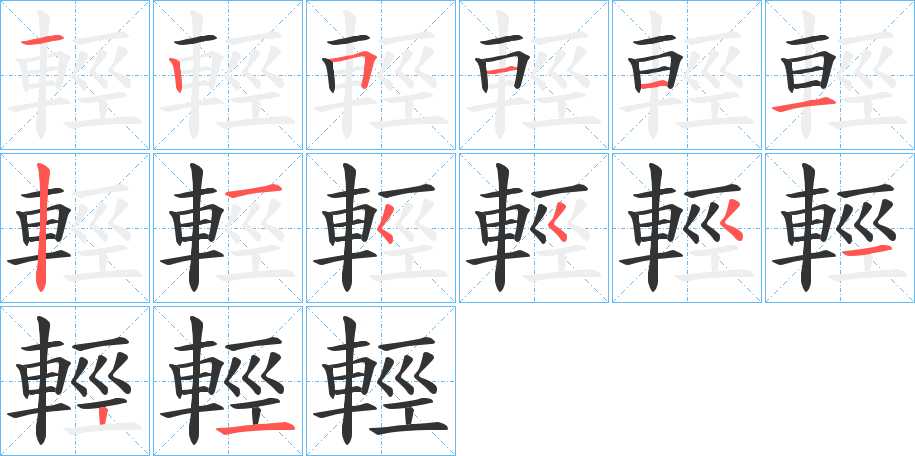The image size is (915, 456).
Task: Choose the step four cell with a red inner horizontal stroke
Action: (x=534, y=75)
